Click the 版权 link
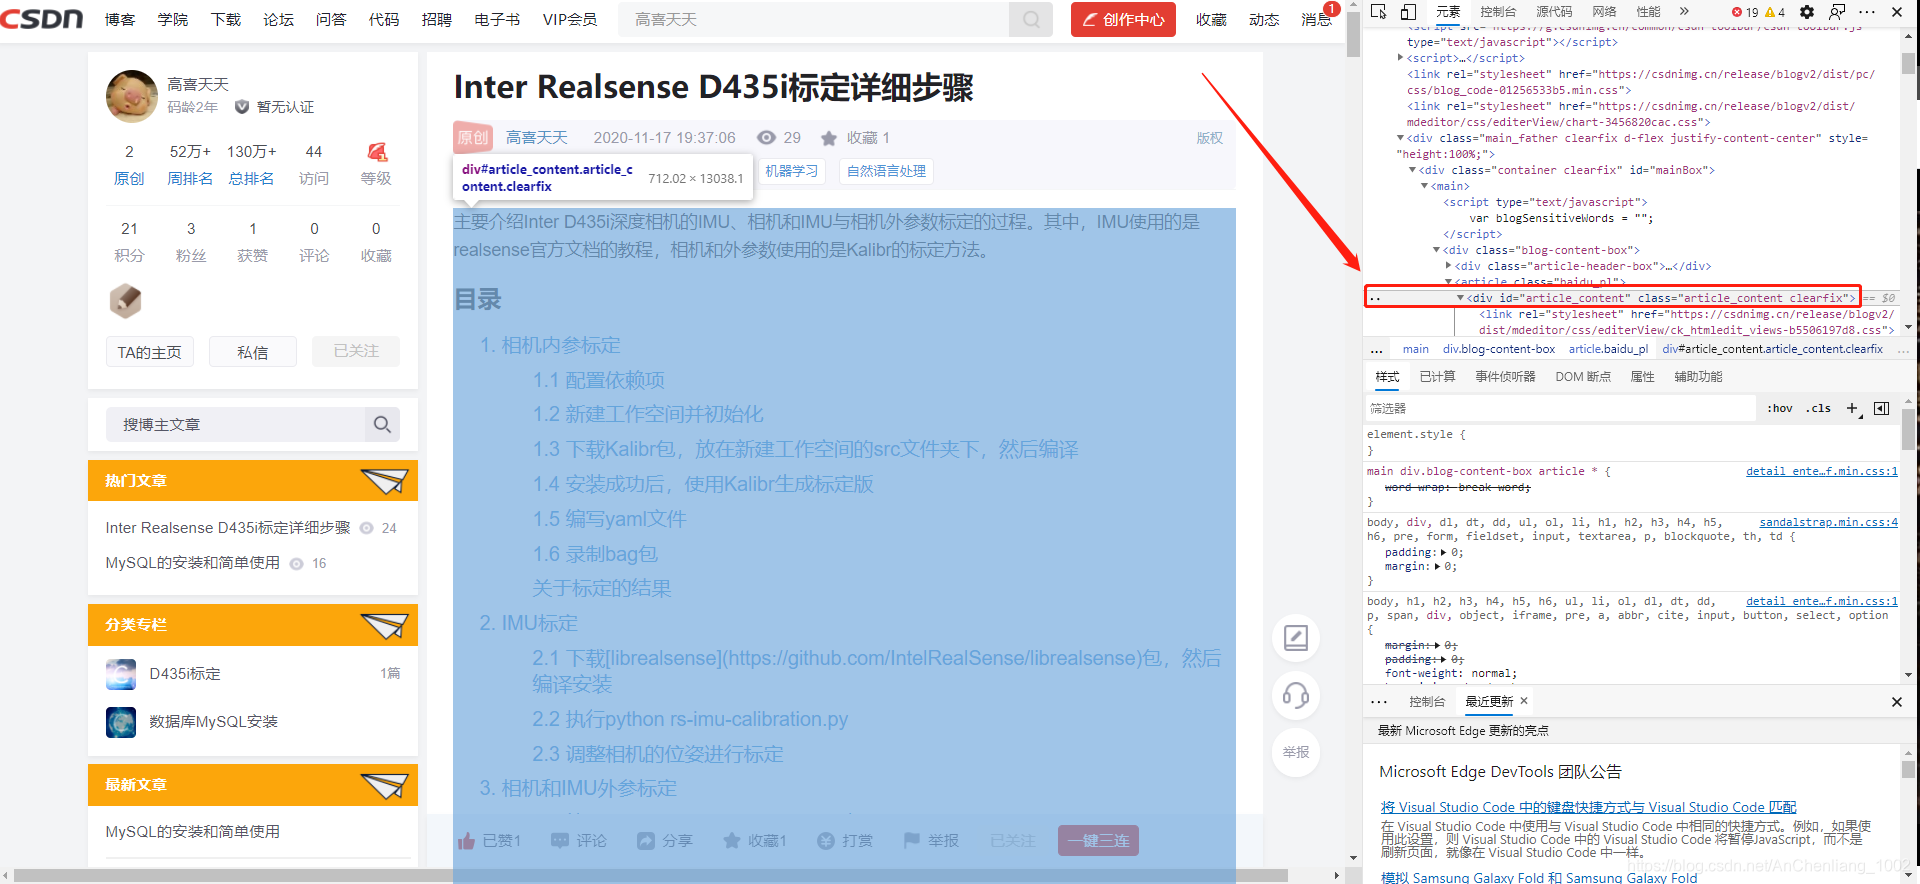This screenshot has width=1920, height=884. [x=1210, y=138]
